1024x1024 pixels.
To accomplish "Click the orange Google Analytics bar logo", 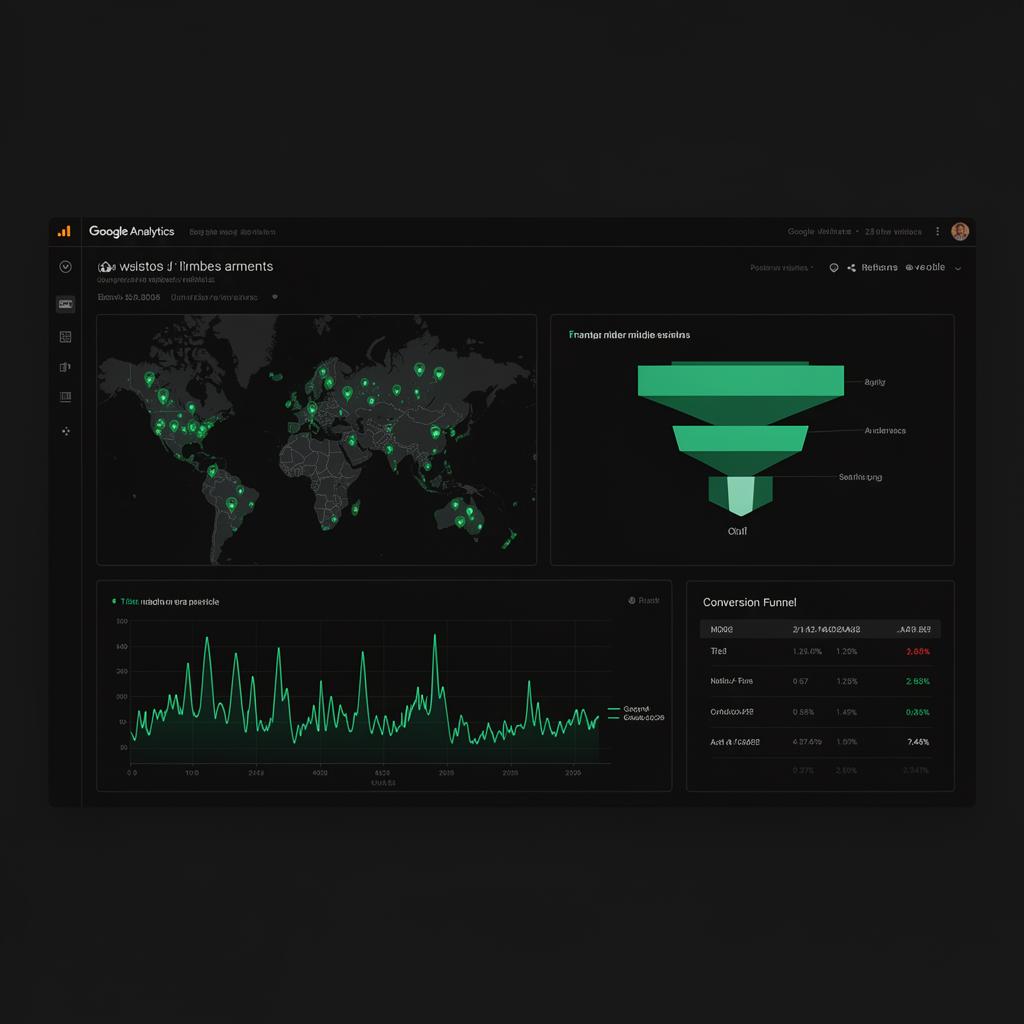I will [64, 231].
